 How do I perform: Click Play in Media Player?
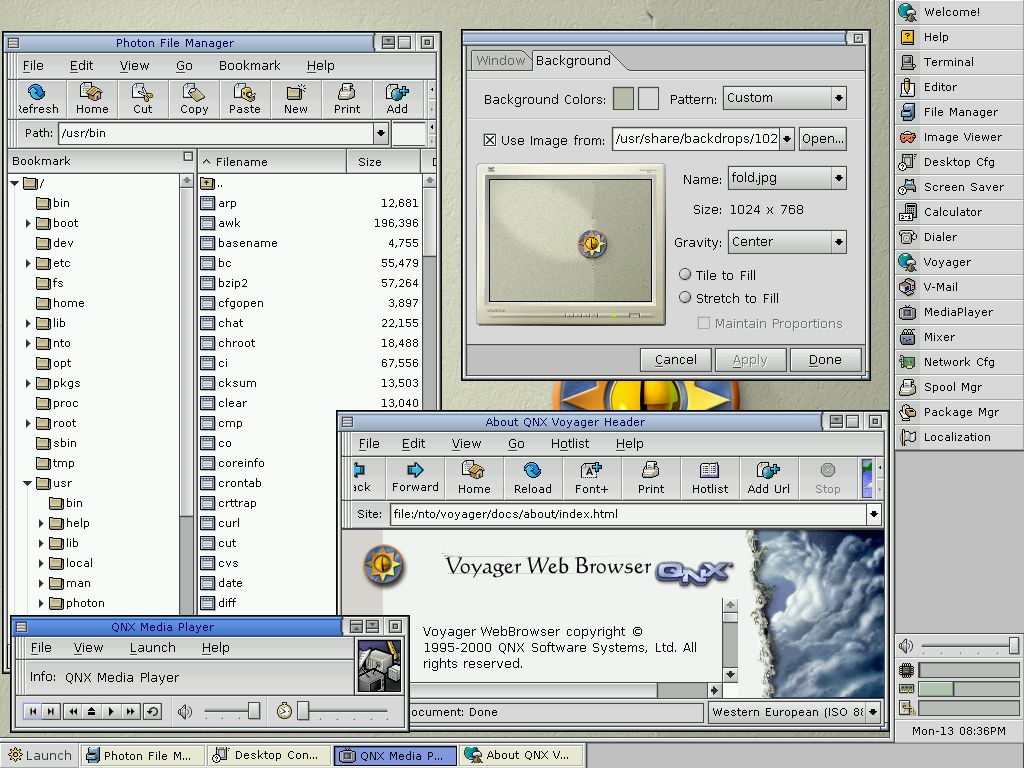click(x=111, y=711)
